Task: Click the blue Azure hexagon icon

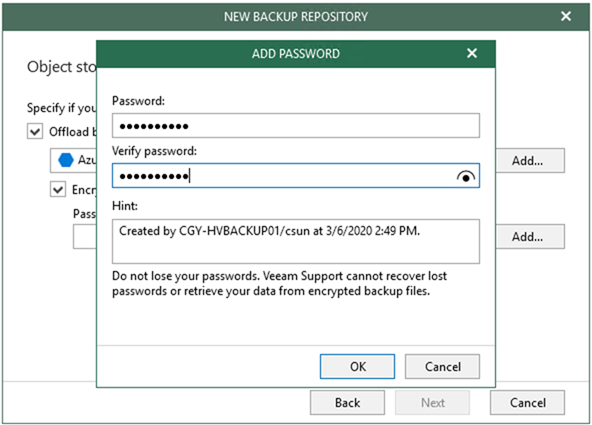Action: tap(66, 160)
